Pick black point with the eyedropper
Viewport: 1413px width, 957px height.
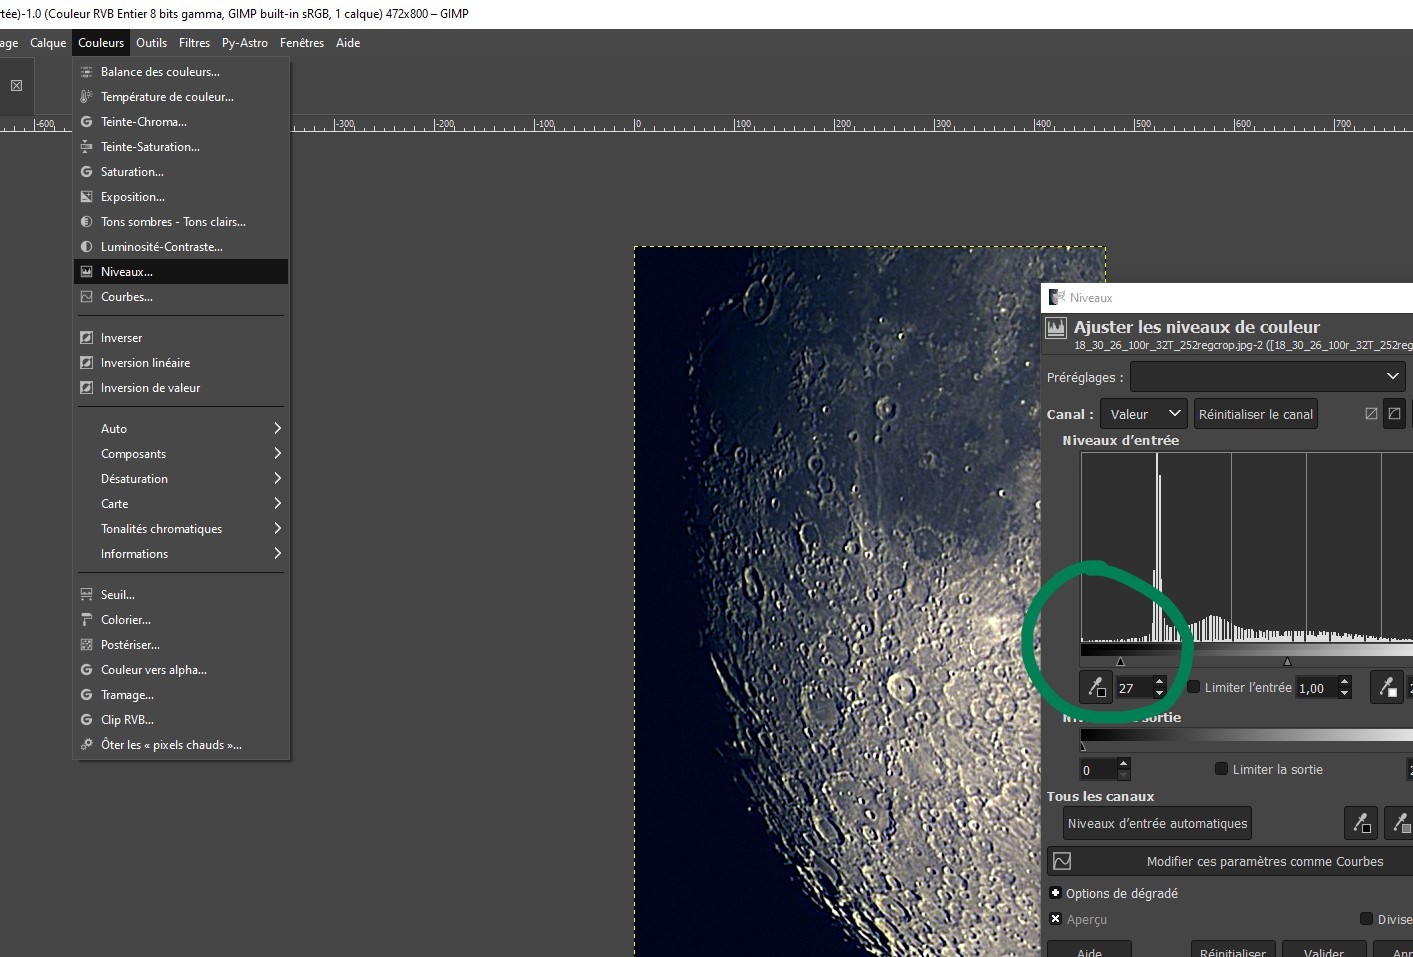1097,688
